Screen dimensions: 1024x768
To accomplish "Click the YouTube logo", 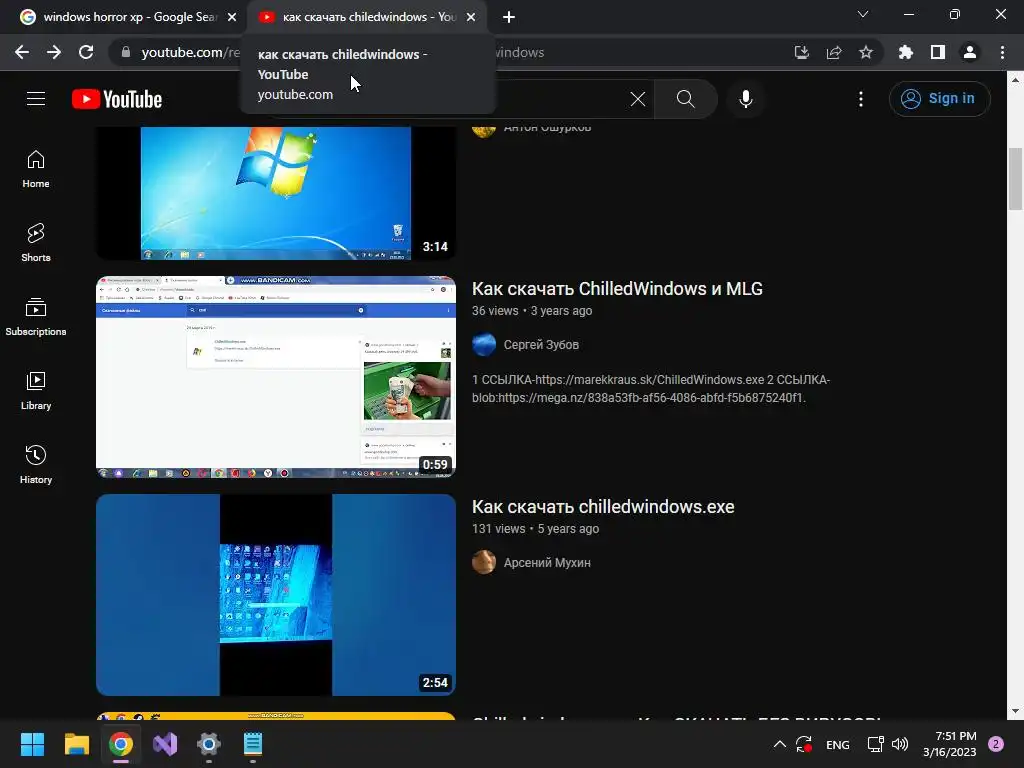I will [x=117, y=99].
